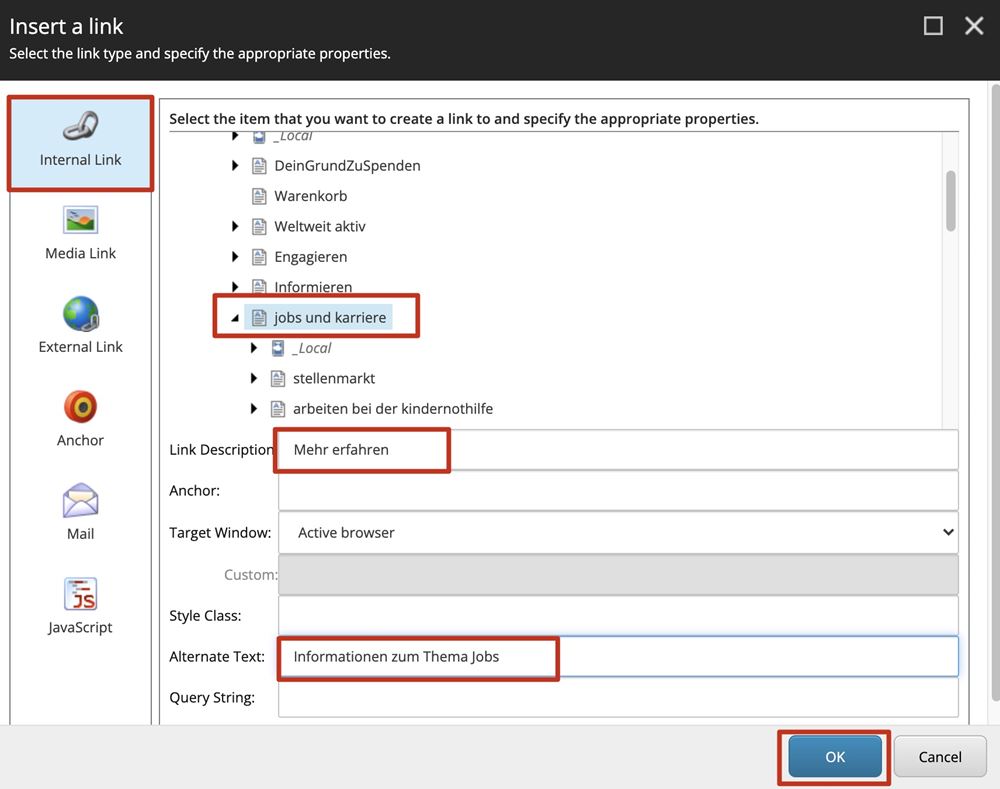This screenshot has height=789, width=1000.
Task: Click the stellenmarkt page icon
Action: click(x=279, y=379)
